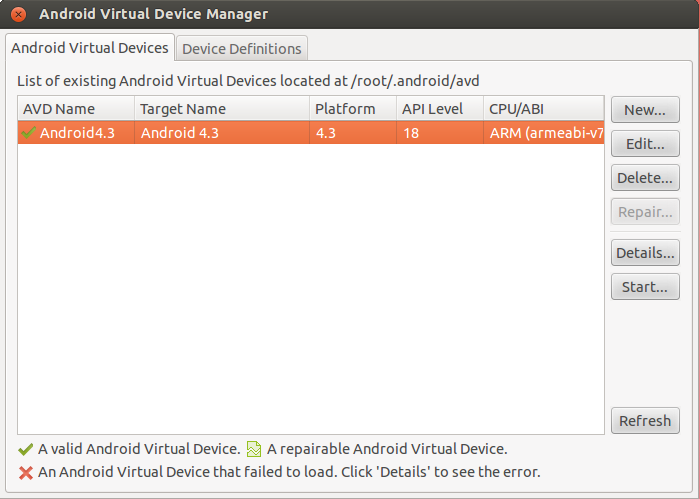The height and width of the screenshot is (499, 700).
Task: Select the Android Virtual Devices tab
Action: pyautogui.click(x=90, y=48)
